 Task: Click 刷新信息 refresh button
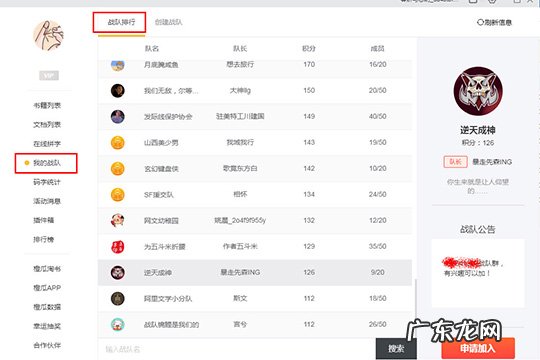[494, 23]
